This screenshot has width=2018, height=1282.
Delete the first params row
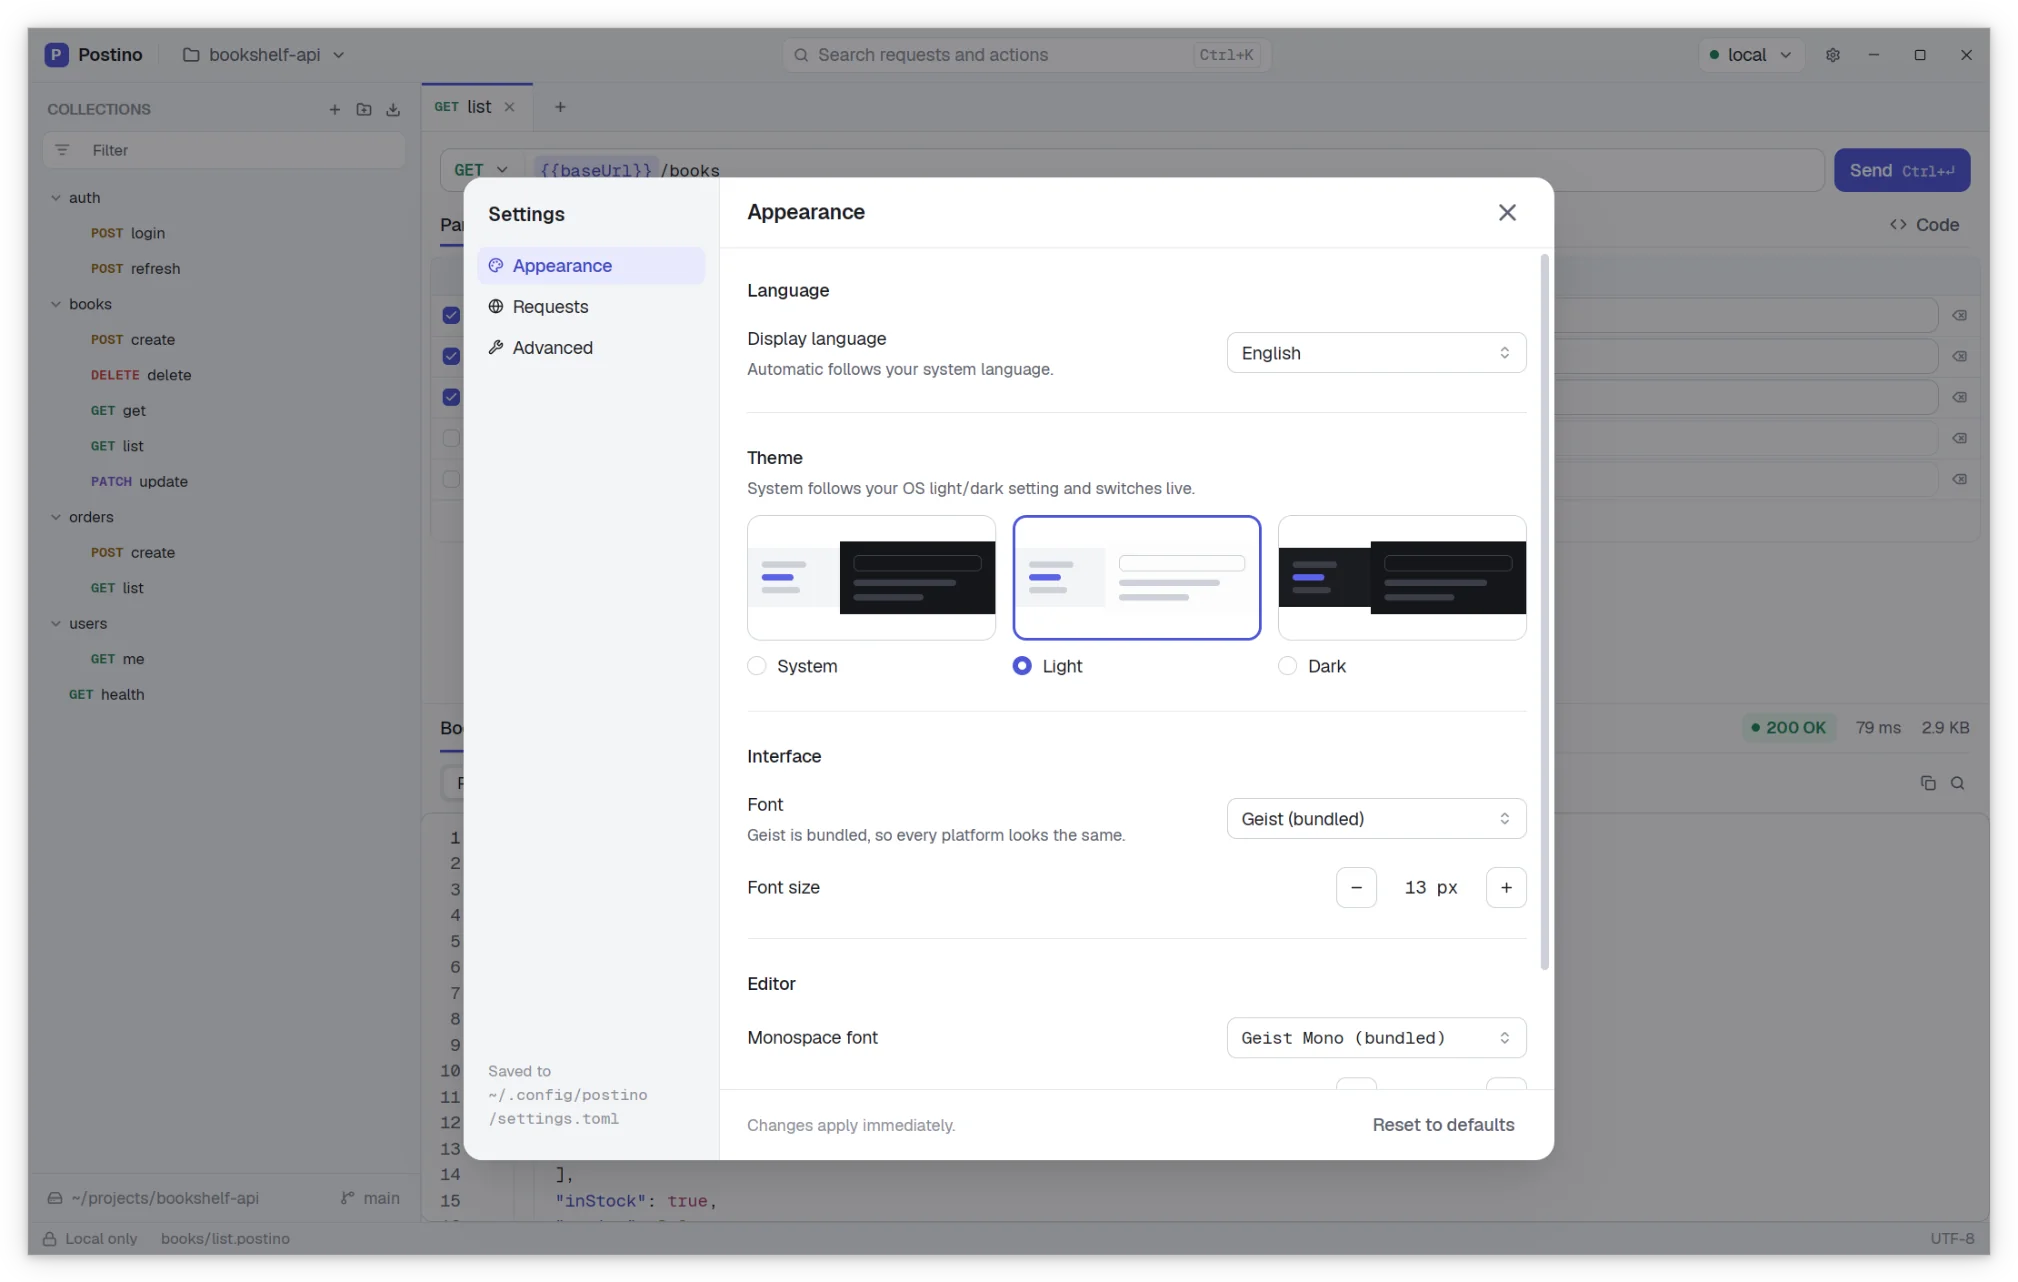click(1960, 315)
